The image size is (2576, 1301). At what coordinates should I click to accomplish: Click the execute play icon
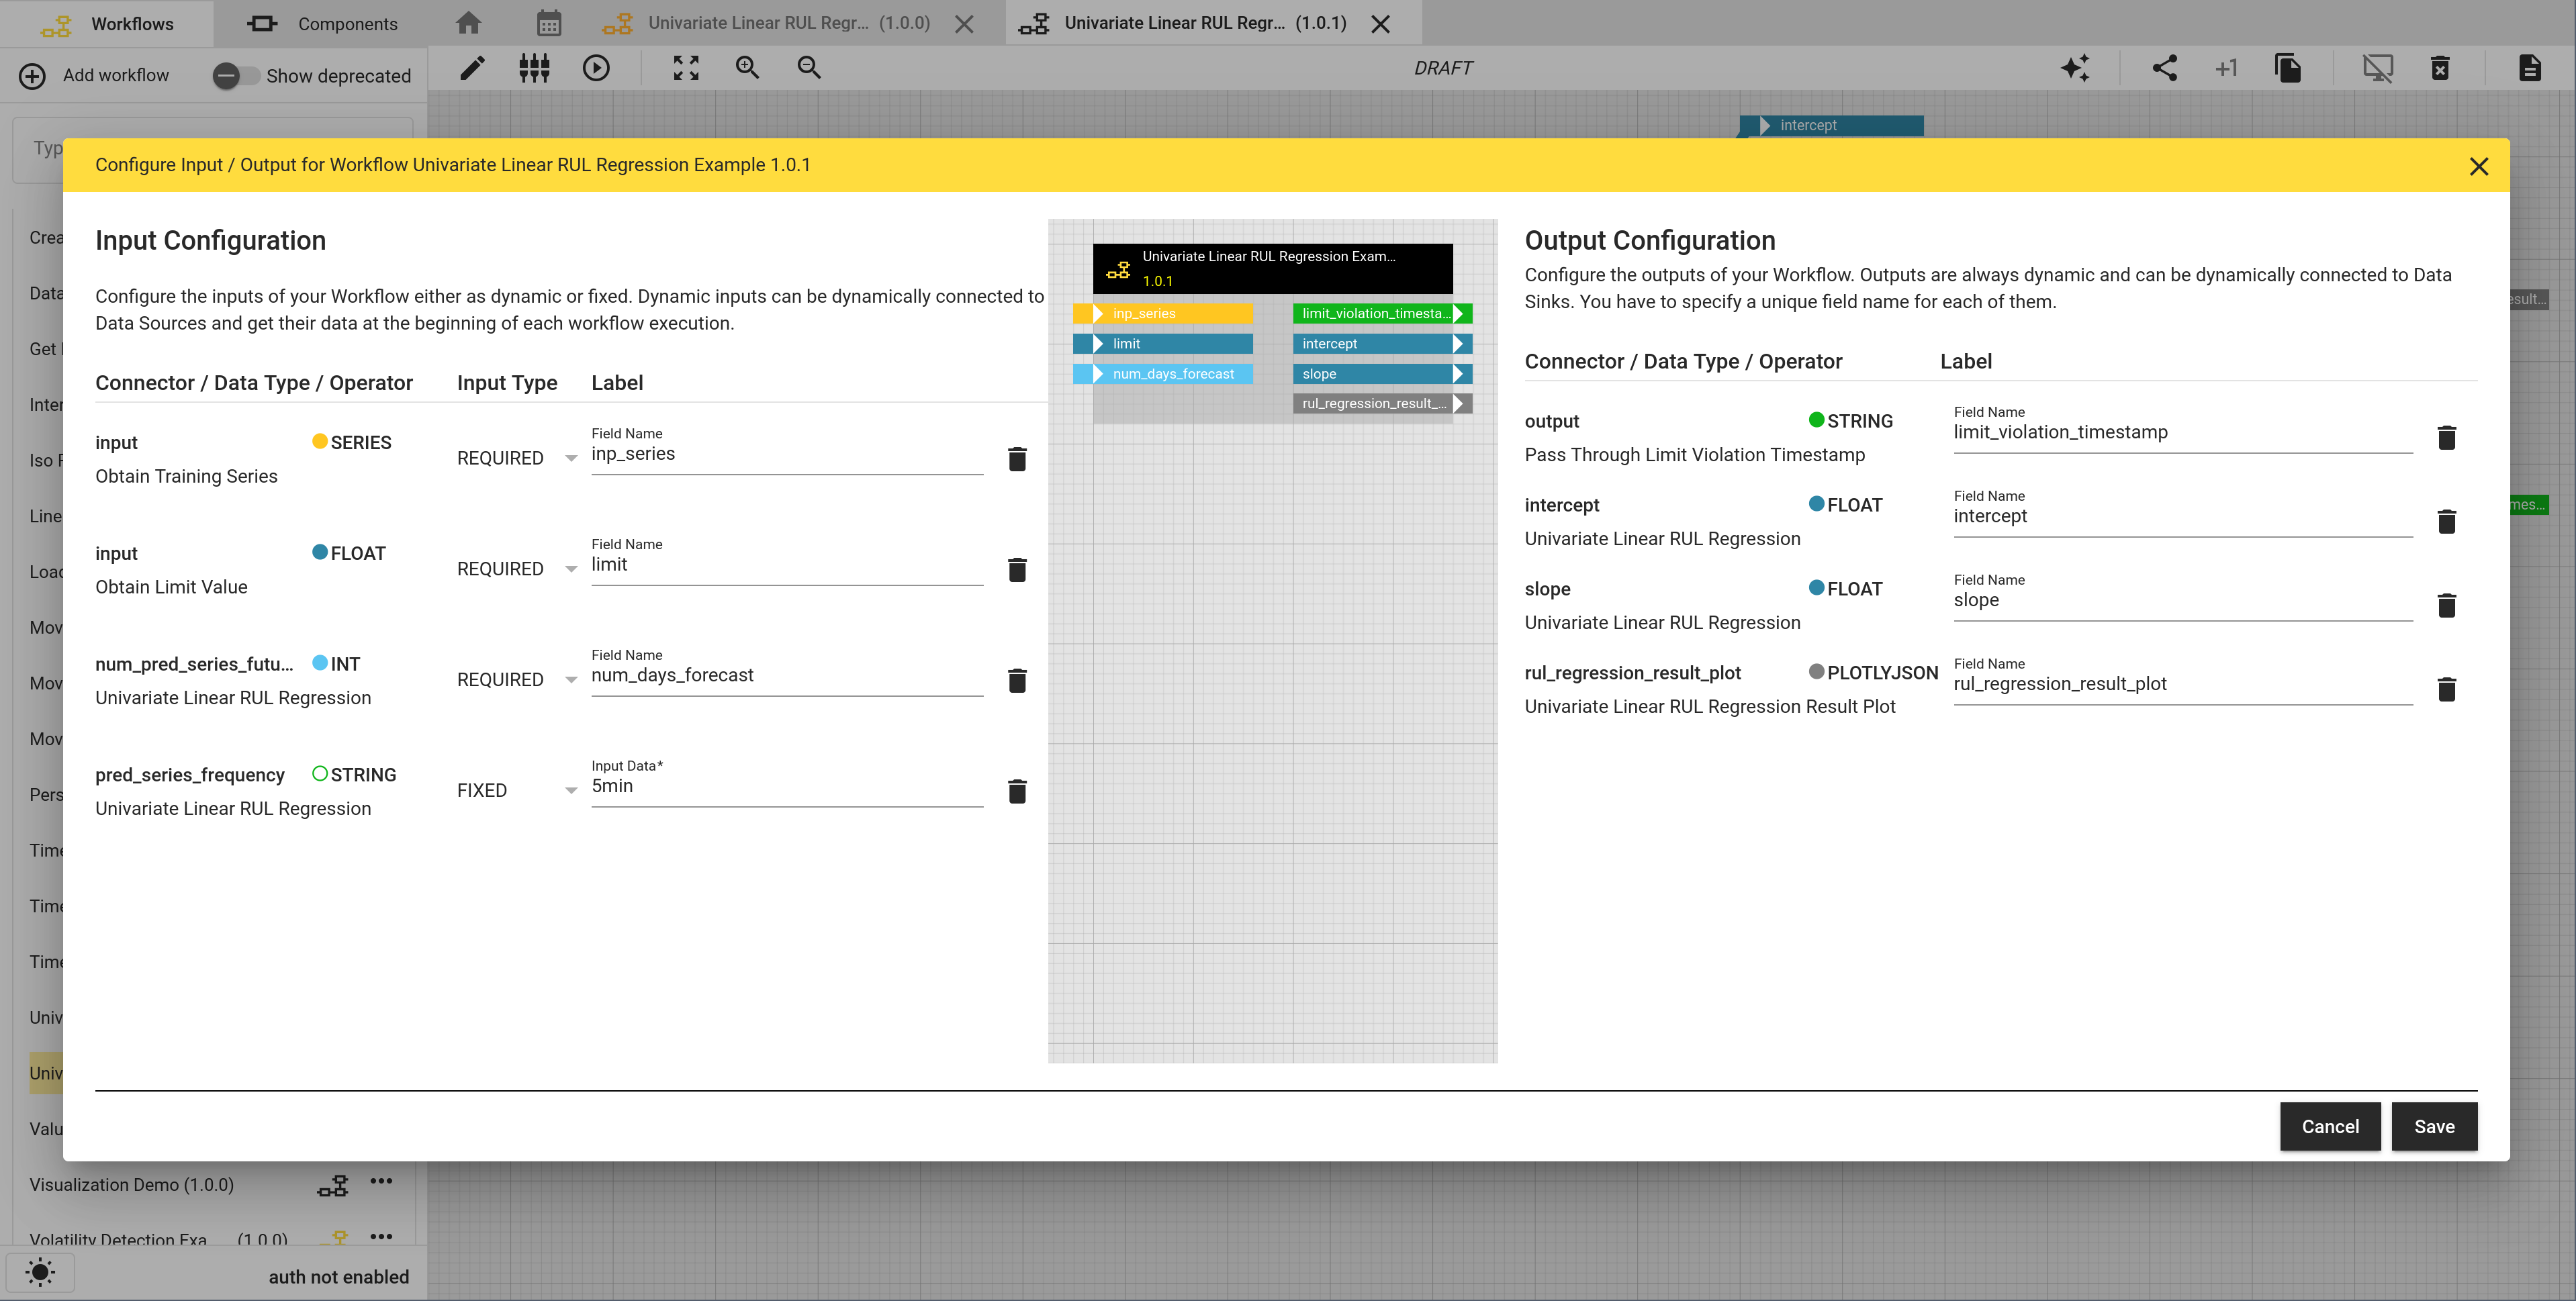(x=596, y=68)
